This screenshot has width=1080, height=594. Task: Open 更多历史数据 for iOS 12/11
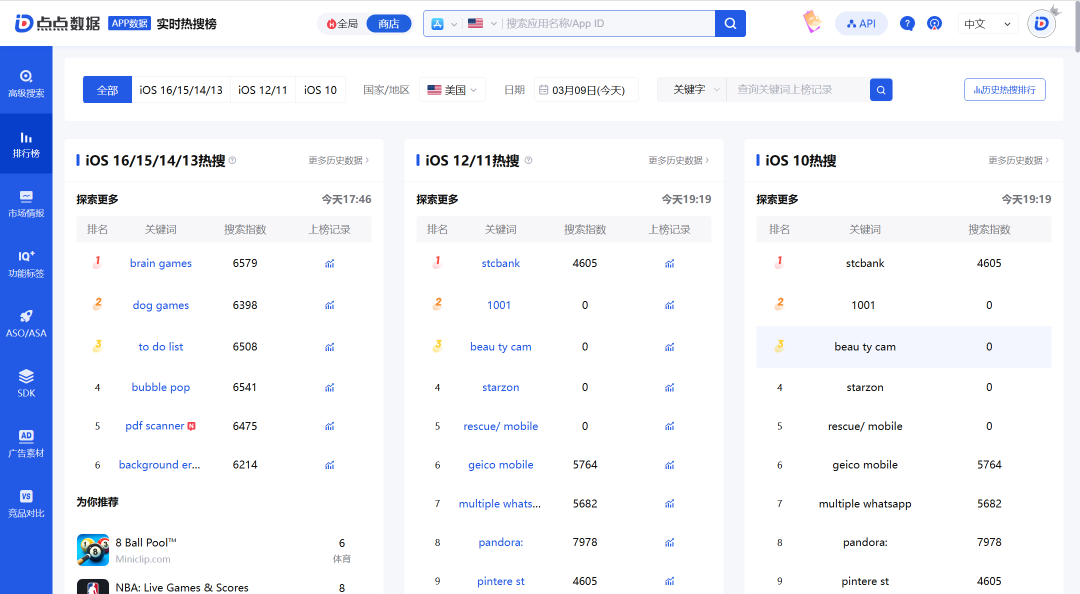click(678, 160)
